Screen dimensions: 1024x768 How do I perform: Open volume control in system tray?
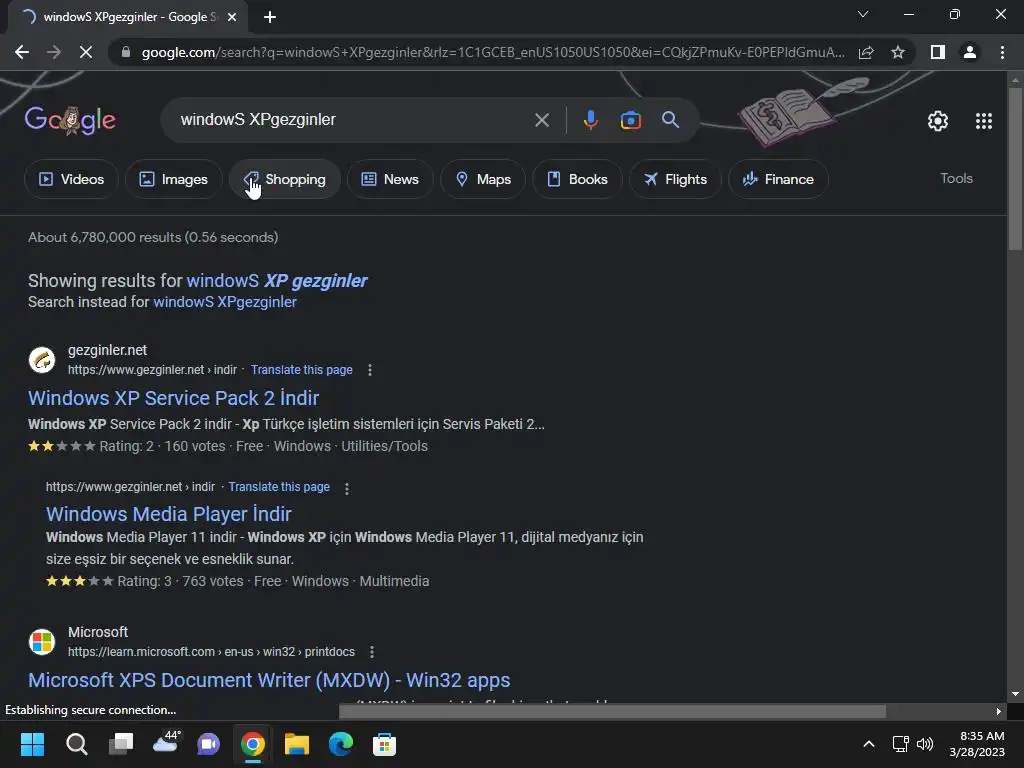click(925, 744)
